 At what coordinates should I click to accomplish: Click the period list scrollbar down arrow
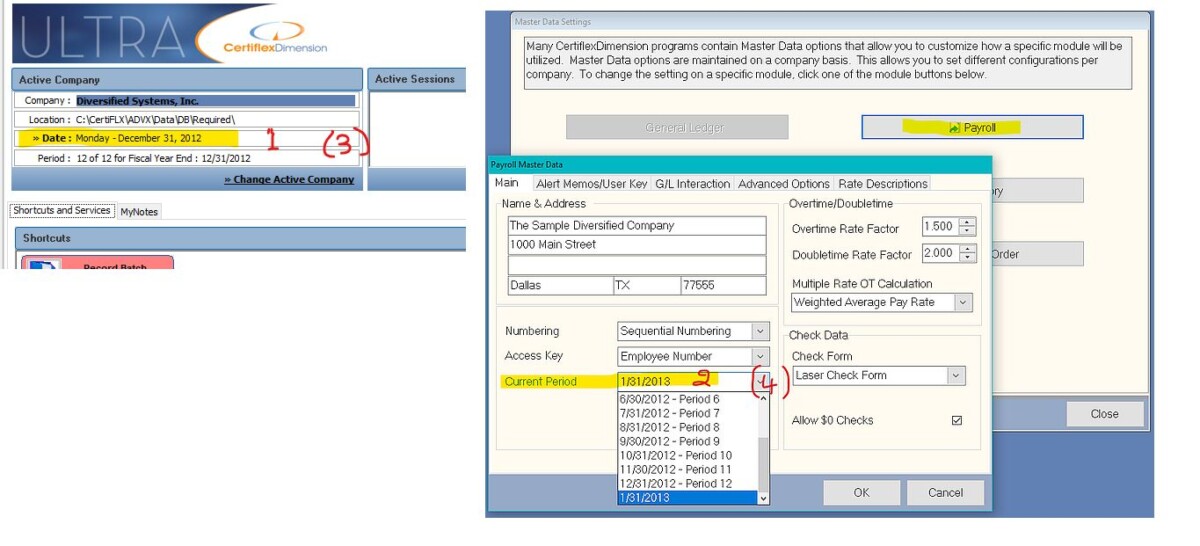pyautogui.click(x=763, y=498)
